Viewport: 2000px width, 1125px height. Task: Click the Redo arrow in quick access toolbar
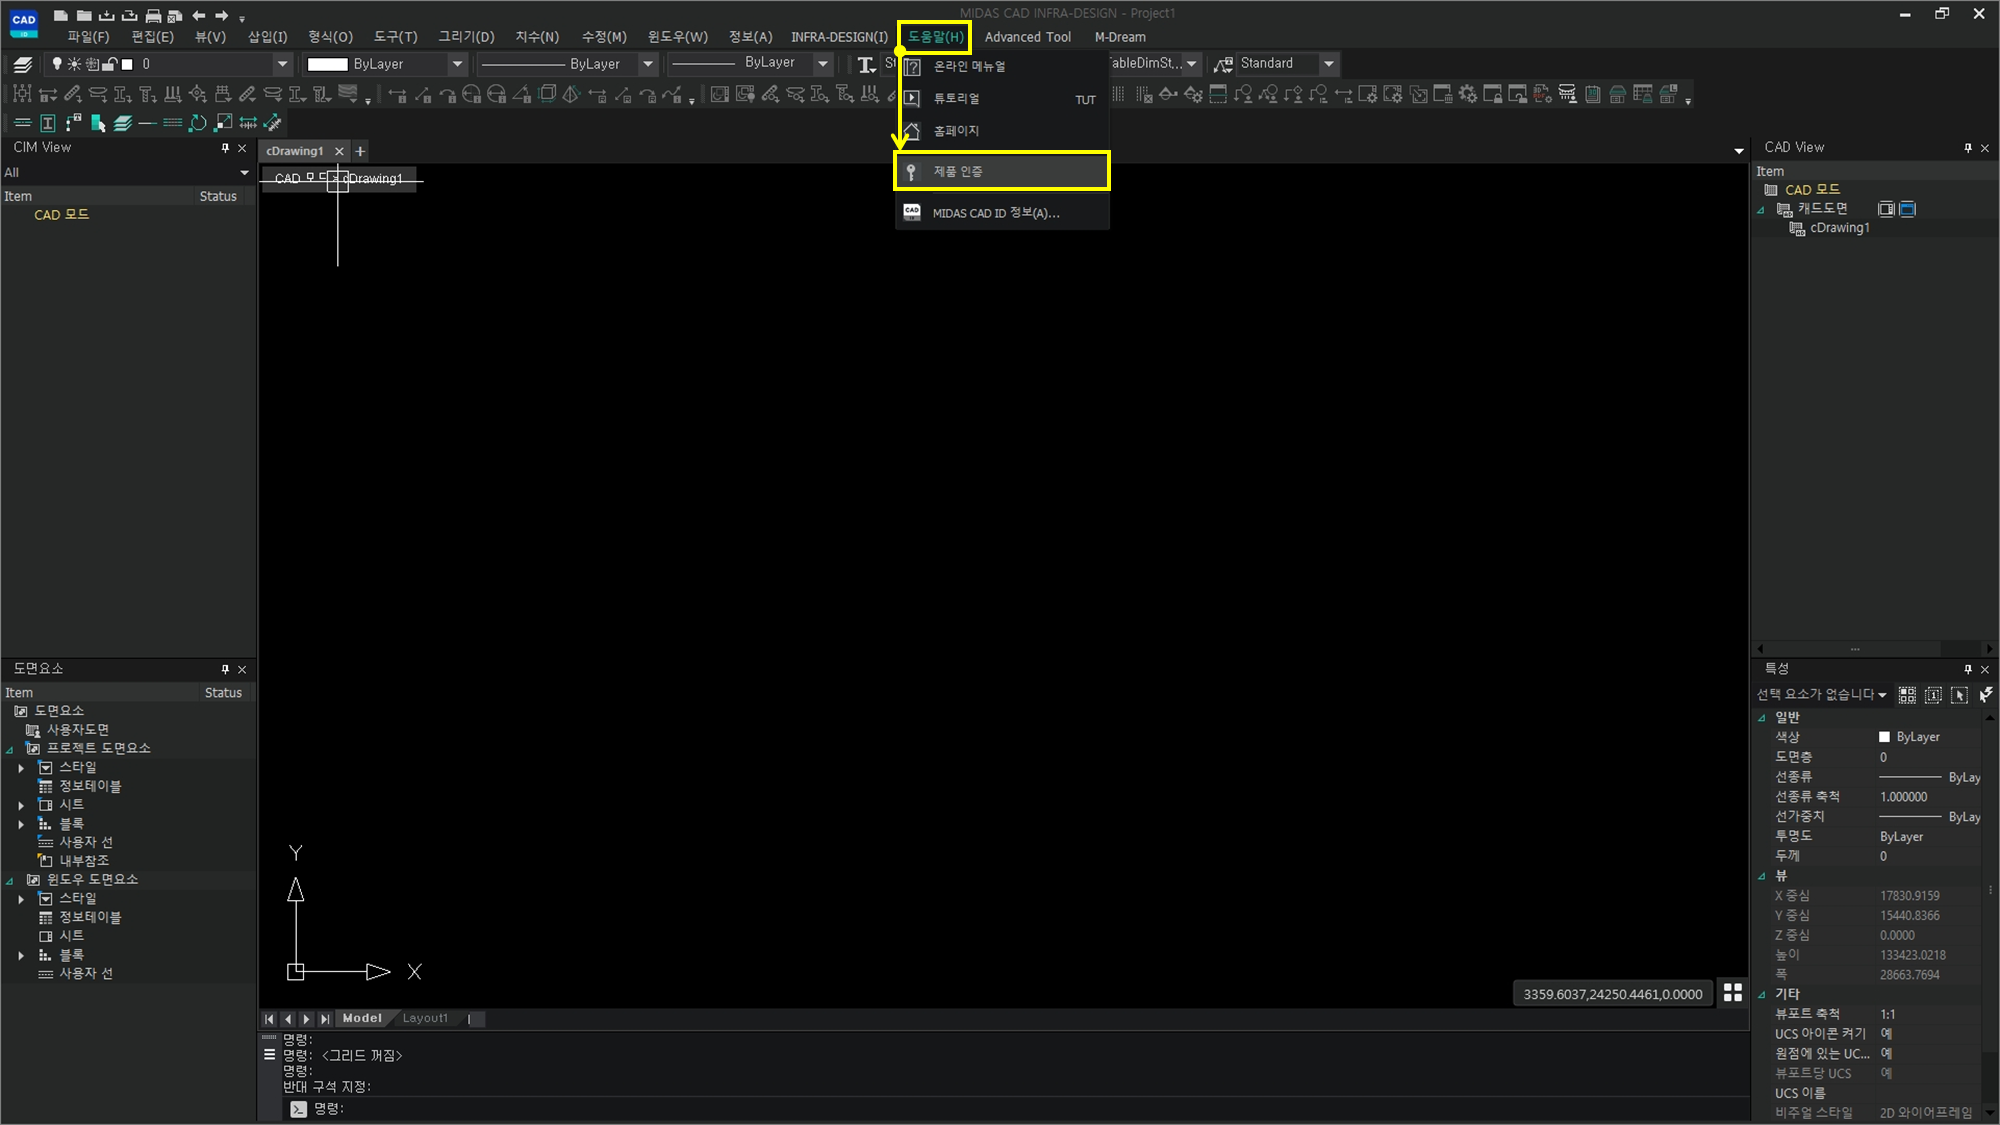click(222, 15)
